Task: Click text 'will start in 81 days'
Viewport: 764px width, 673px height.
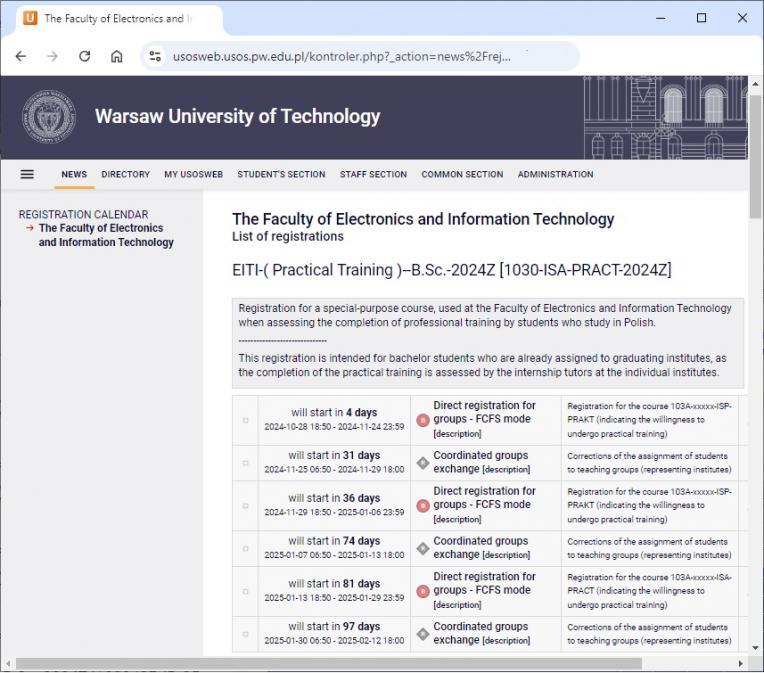Action: (x=334, y=584)
